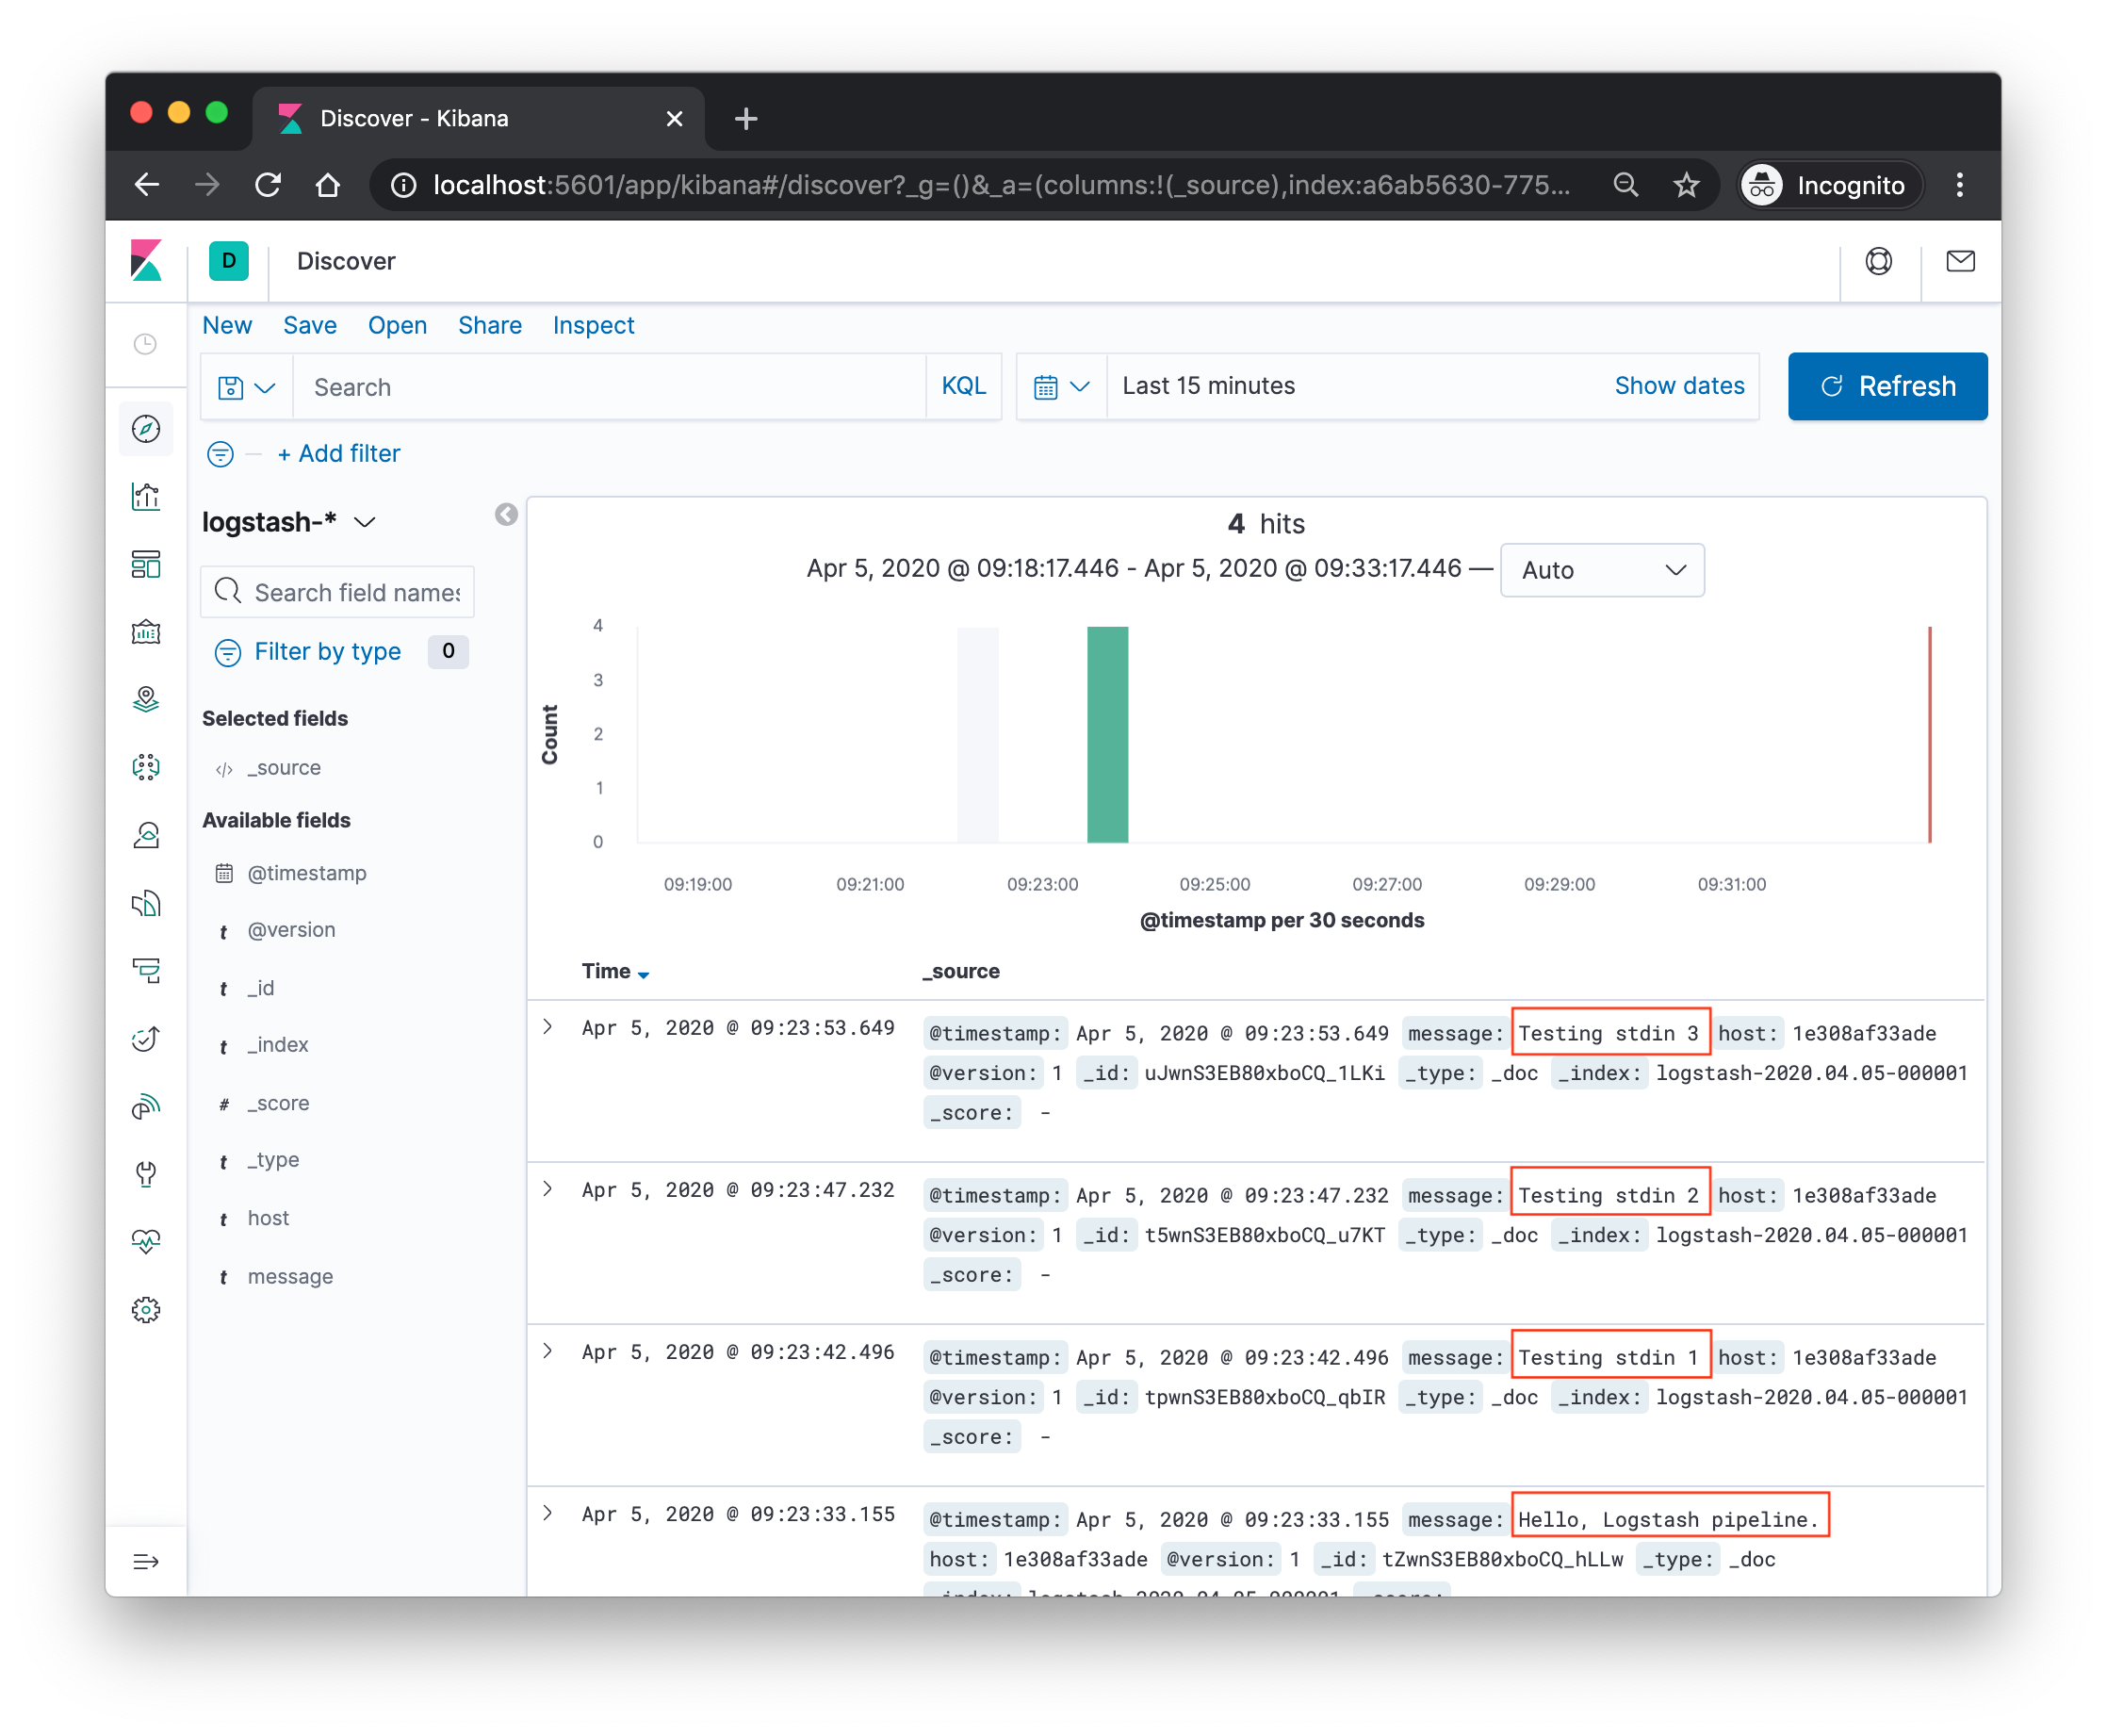Viewport: 2107px width, 1736px height.
Task: Change the logstash-* index pattern
Action: tap(289, 522)
